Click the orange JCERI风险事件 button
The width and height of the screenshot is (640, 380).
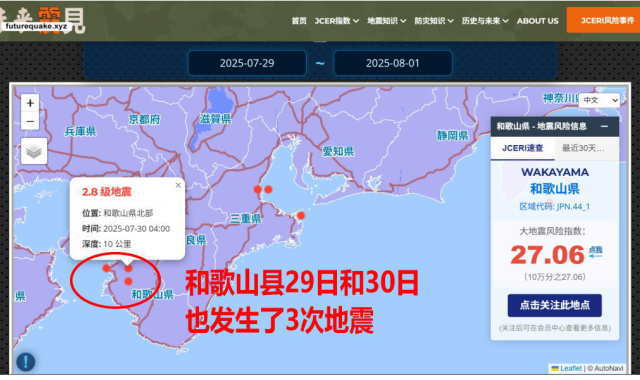(603, 20)
